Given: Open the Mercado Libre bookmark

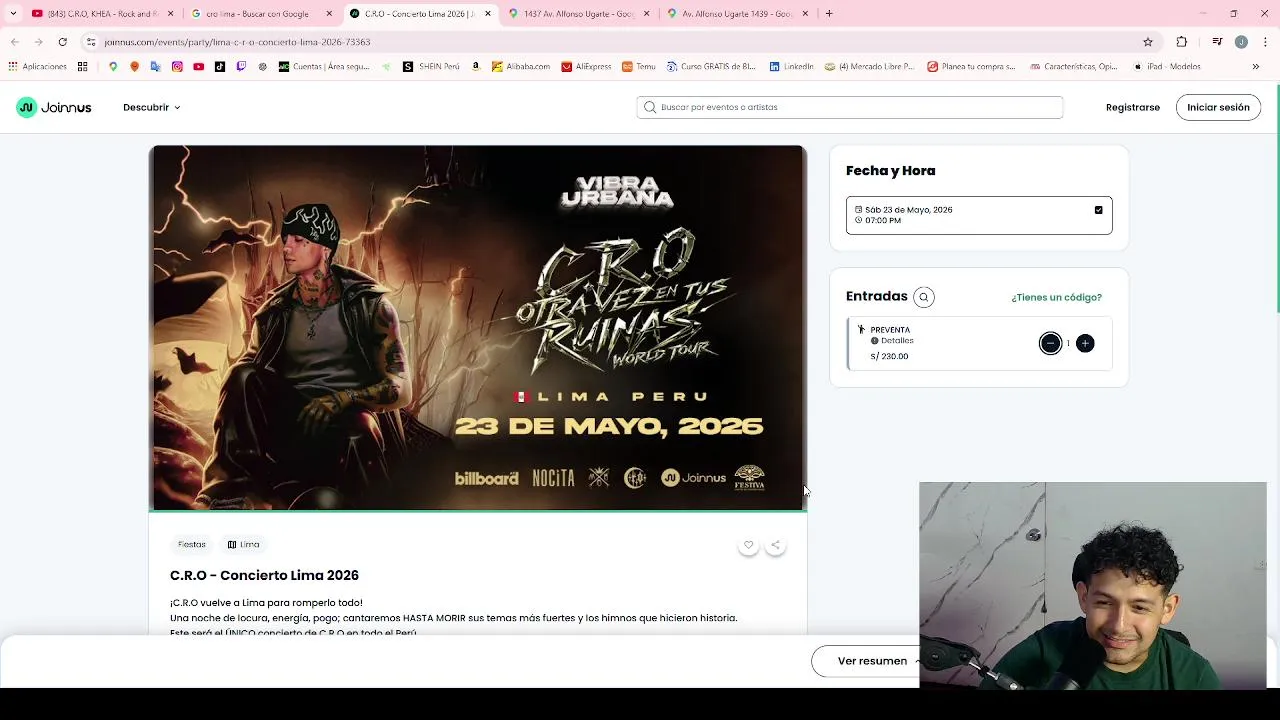Looking at the screenshot, I should click(869, 67).
